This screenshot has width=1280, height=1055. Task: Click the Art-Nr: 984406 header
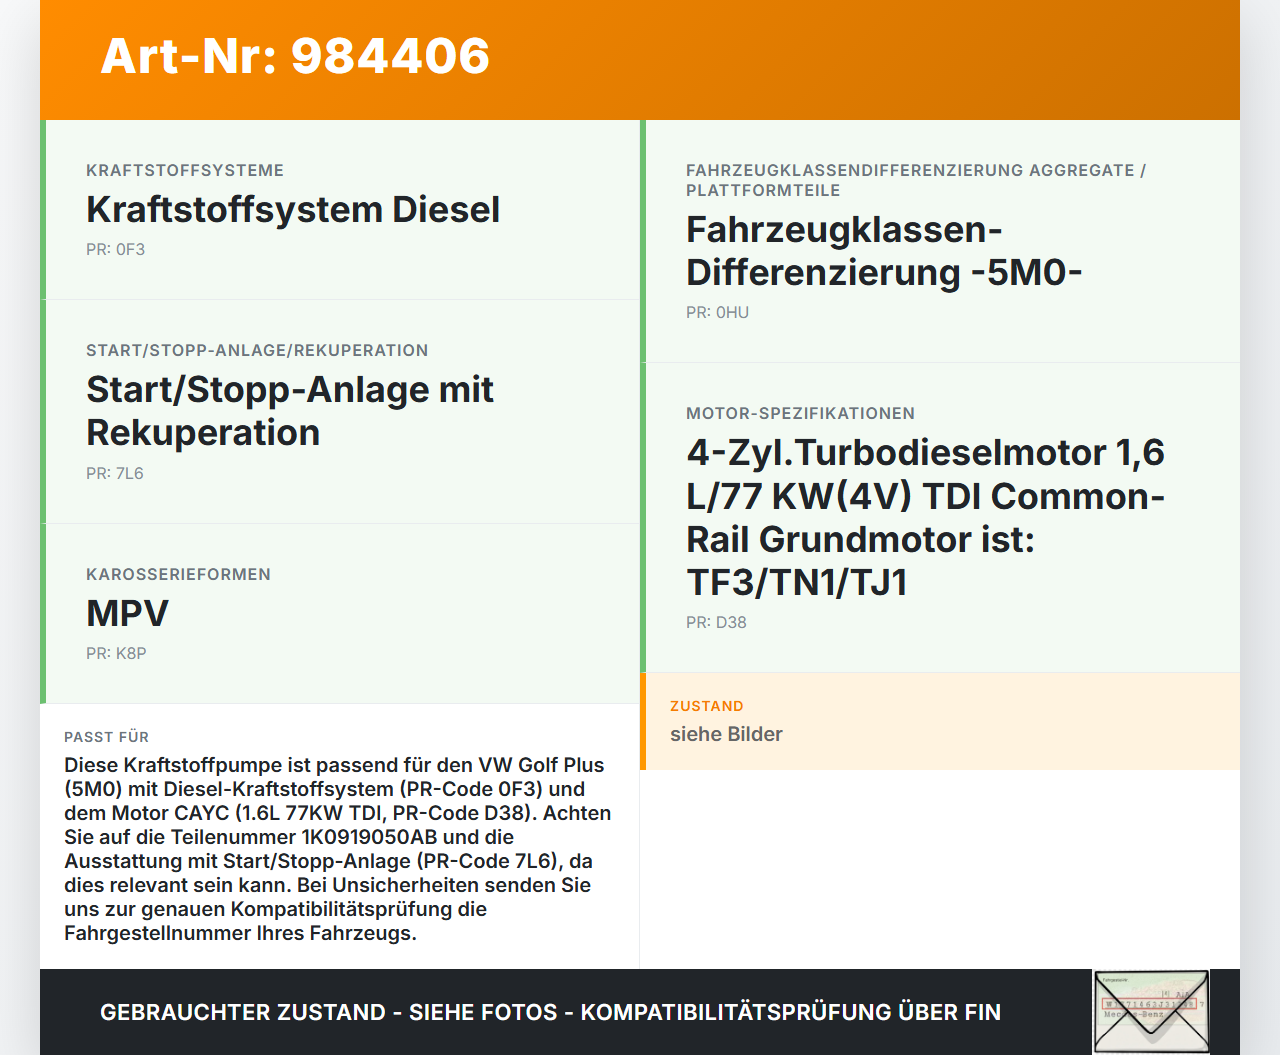[x=295, y=57]
